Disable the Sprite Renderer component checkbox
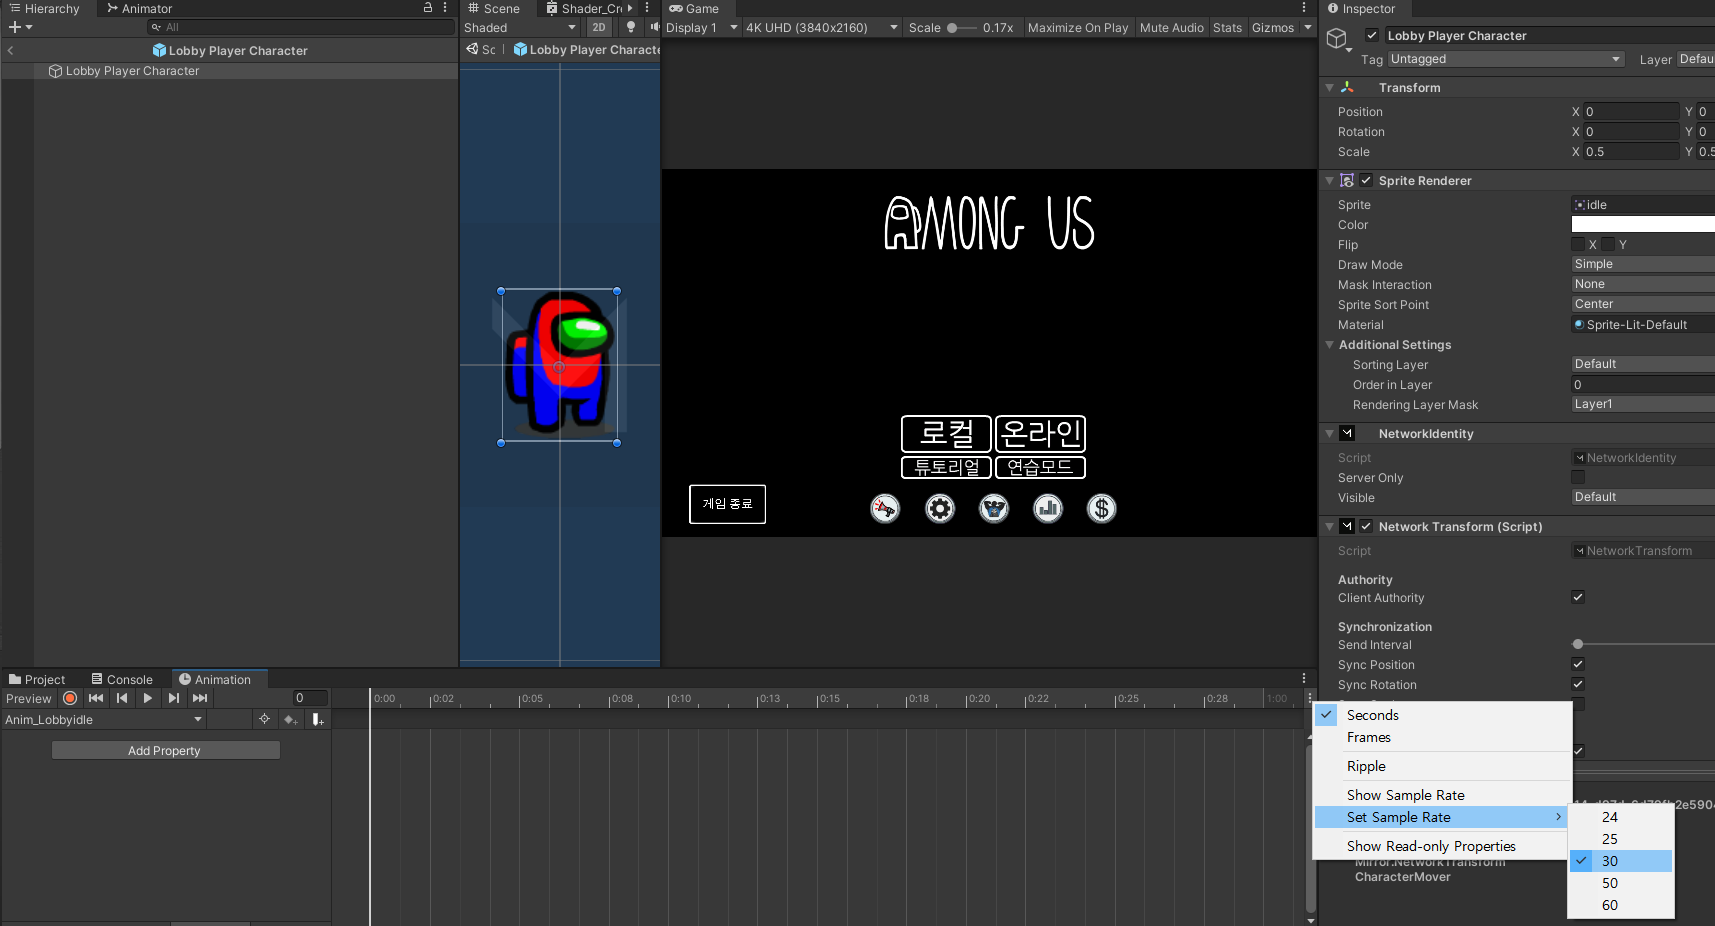Image resolution: width=1715 pixels, height=926 pixels. point(1366,181)
